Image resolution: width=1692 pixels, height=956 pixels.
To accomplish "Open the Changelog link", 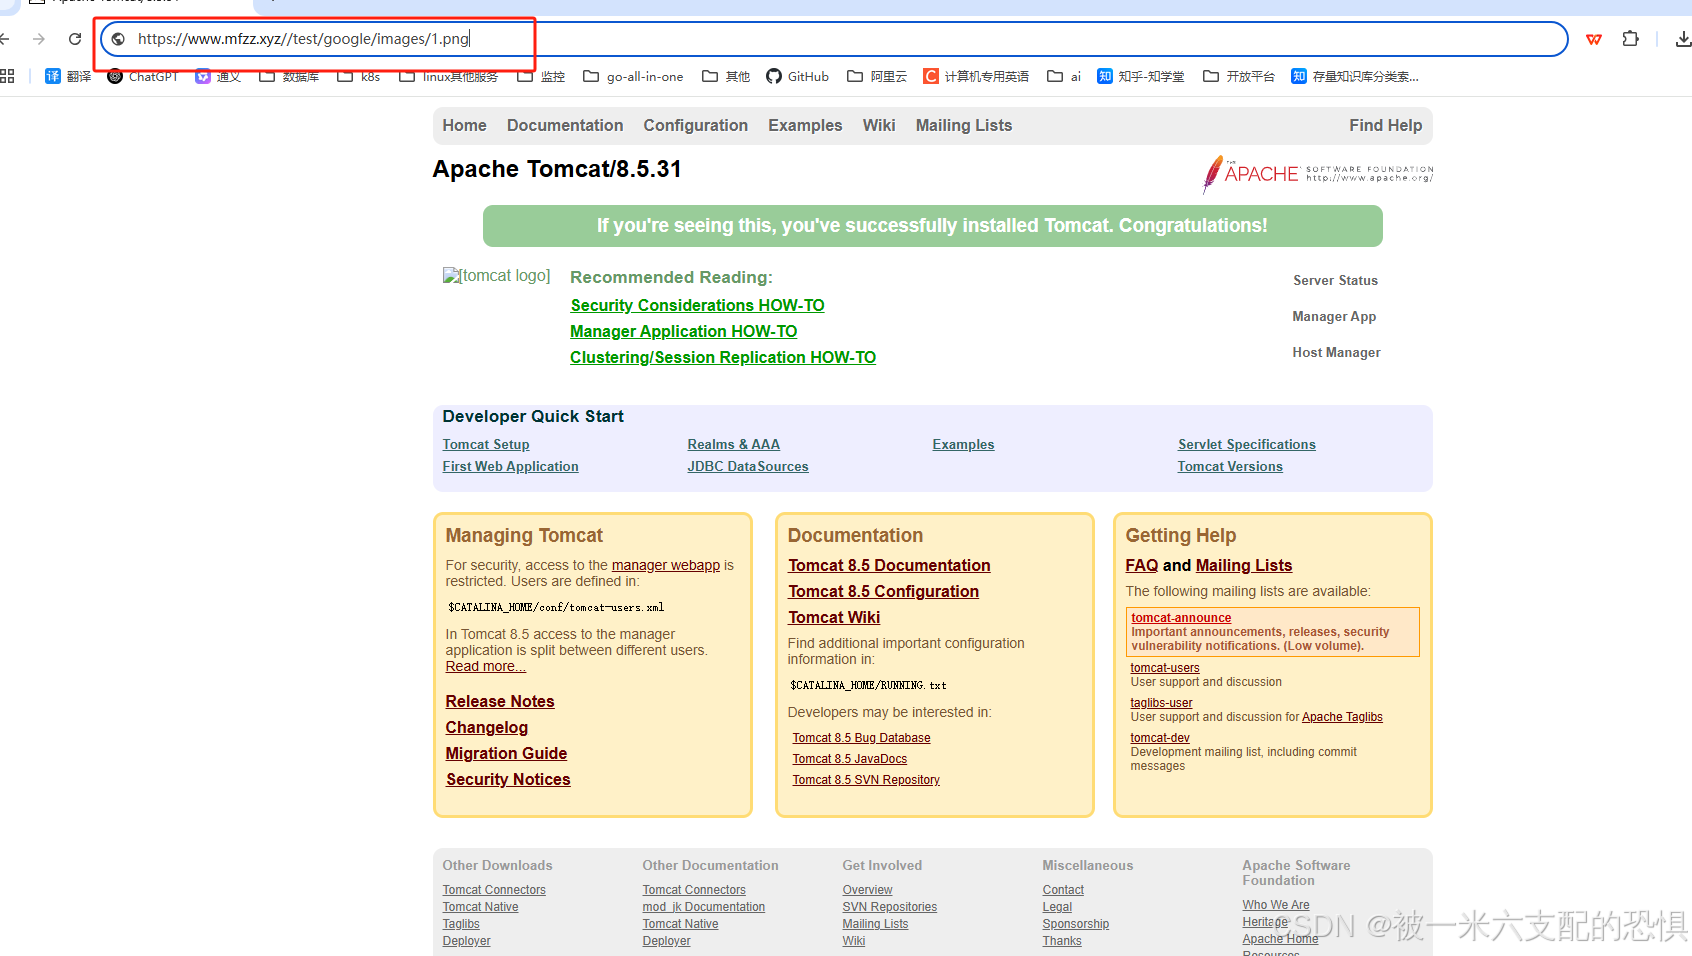I will coord(487,727).
